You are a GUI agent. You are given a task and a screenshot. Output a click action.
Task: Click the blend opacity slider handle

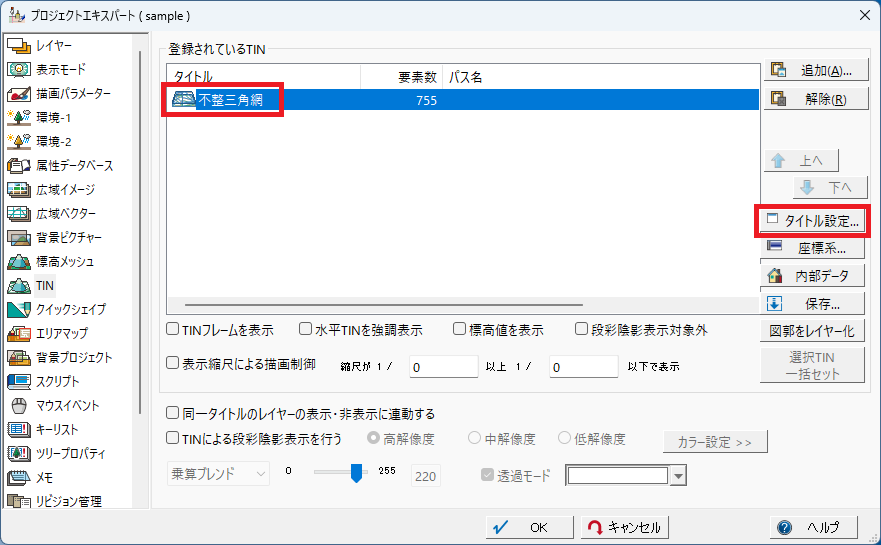[356, 473]
